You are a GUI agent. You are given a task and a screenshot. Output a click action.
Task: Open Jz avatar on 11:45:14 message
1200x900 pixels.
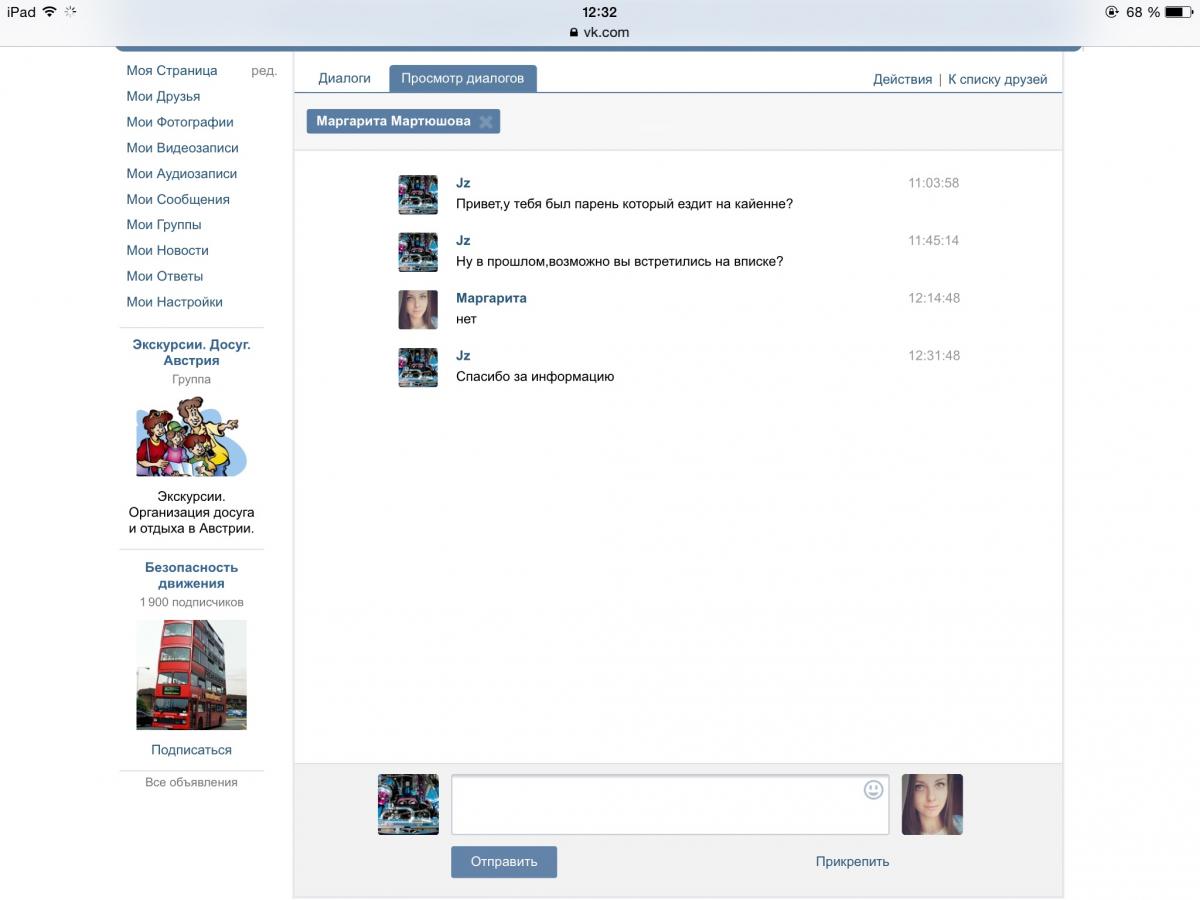coord(418,252)
